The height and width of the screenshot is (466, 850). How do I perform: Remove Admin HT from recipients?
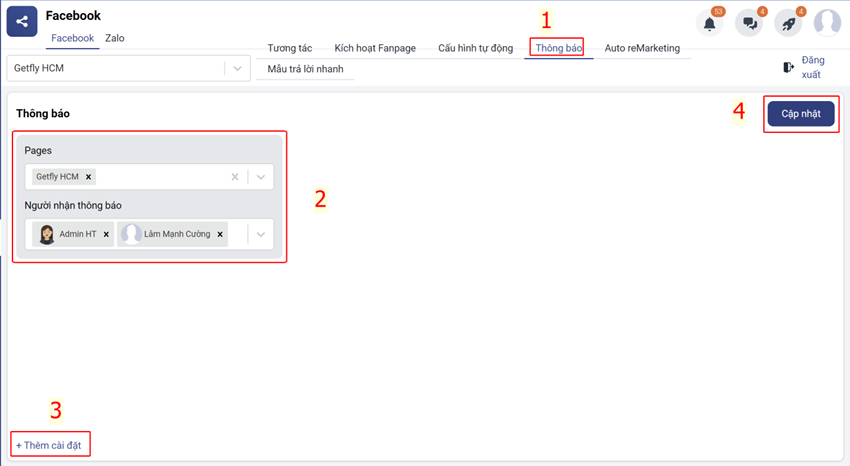click(x=107, y=234)
